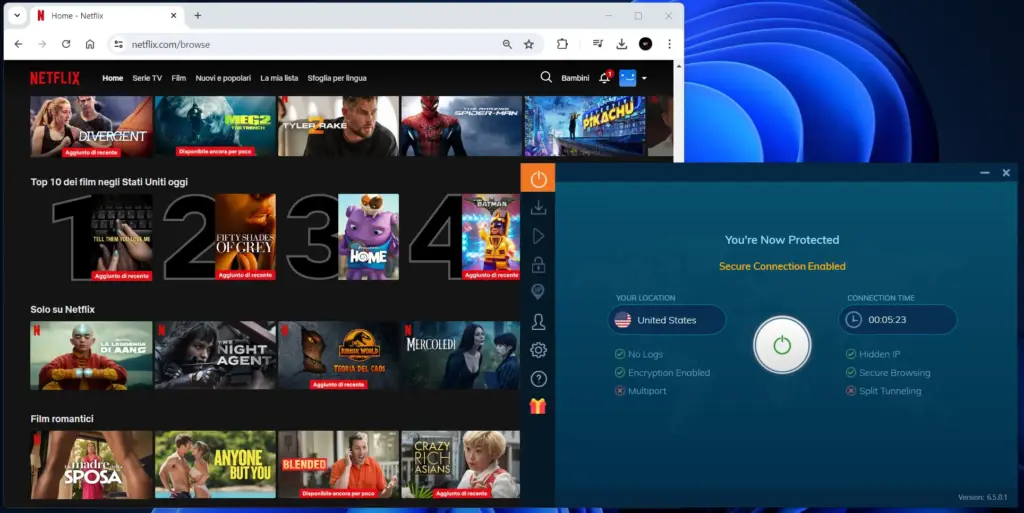This screenshot has width=1024, height=513.
Task: Open the VPN help question mark icon
Action: pyautogui.click(x=538, y=379)
